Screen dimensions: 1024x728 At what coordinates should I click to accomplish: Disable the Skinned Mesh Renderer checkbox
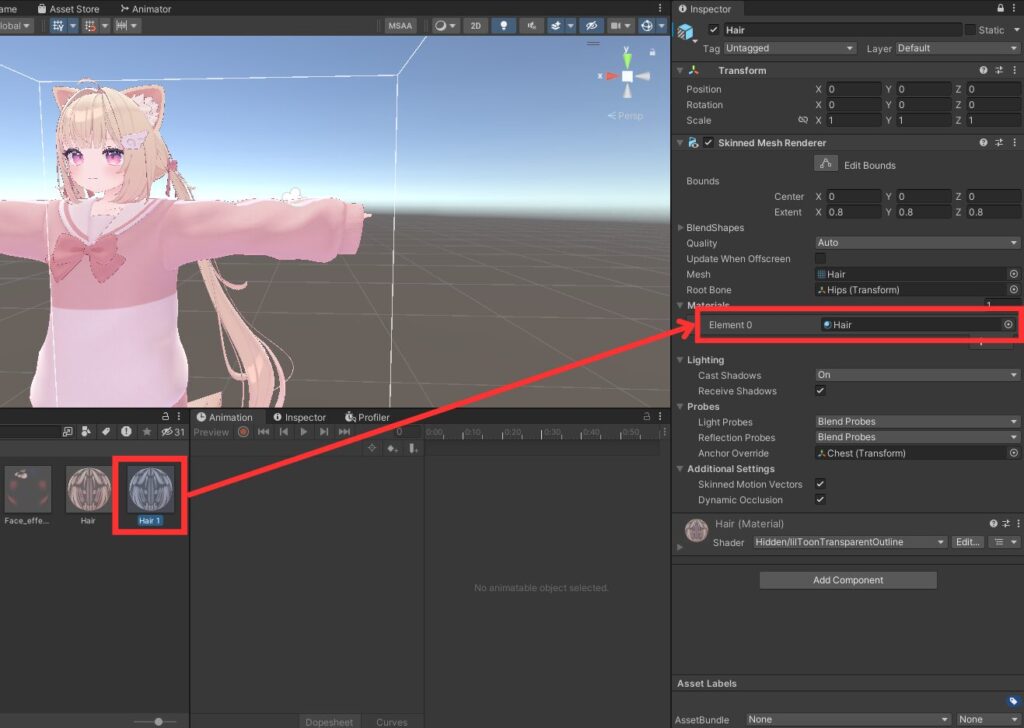(x=709, y=143)
